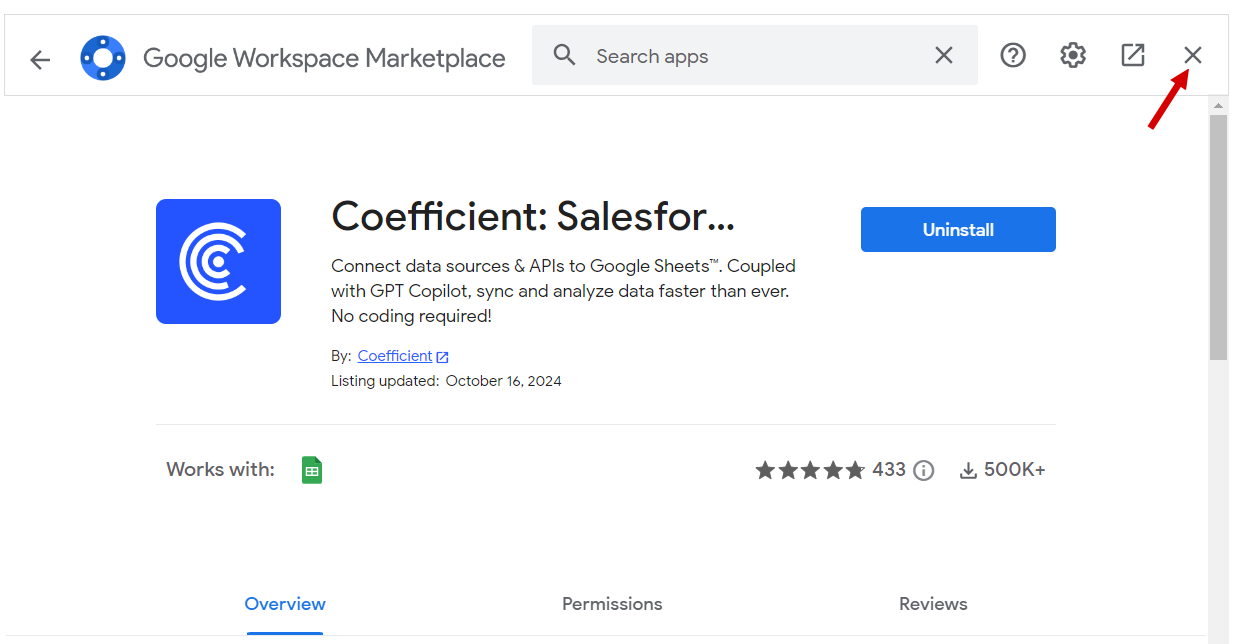This screenshot has width=1248, height=644.
Task: Close the Marketplace dialog
Action: (1193, 56)
